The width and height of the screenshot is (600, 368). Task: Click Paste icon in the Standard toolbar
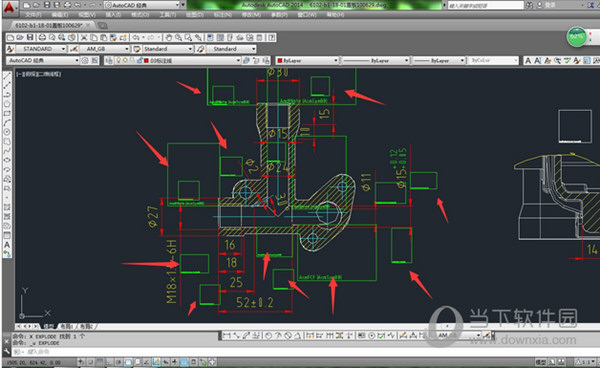(103, 37)
